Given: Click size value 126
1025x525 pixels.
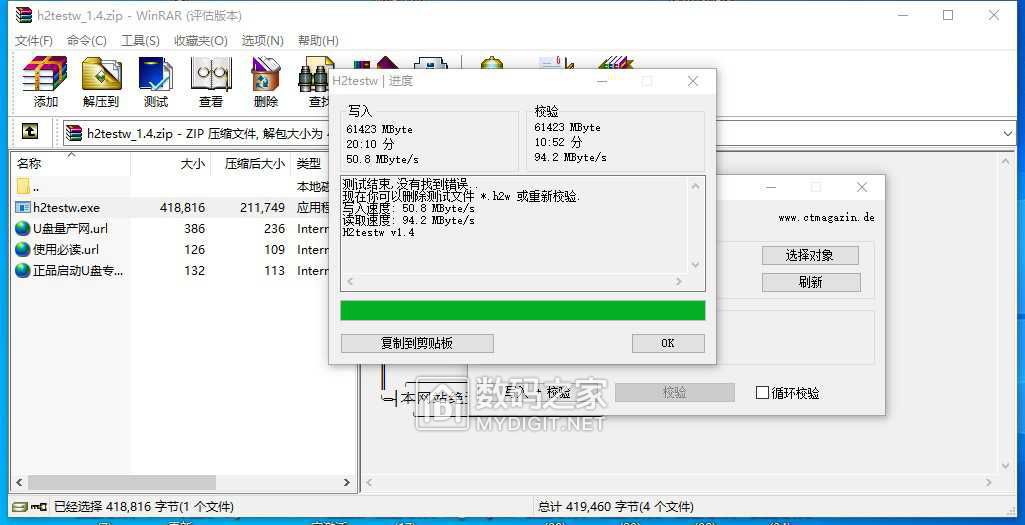Looking at the screenshot, I should pos(194,250).
